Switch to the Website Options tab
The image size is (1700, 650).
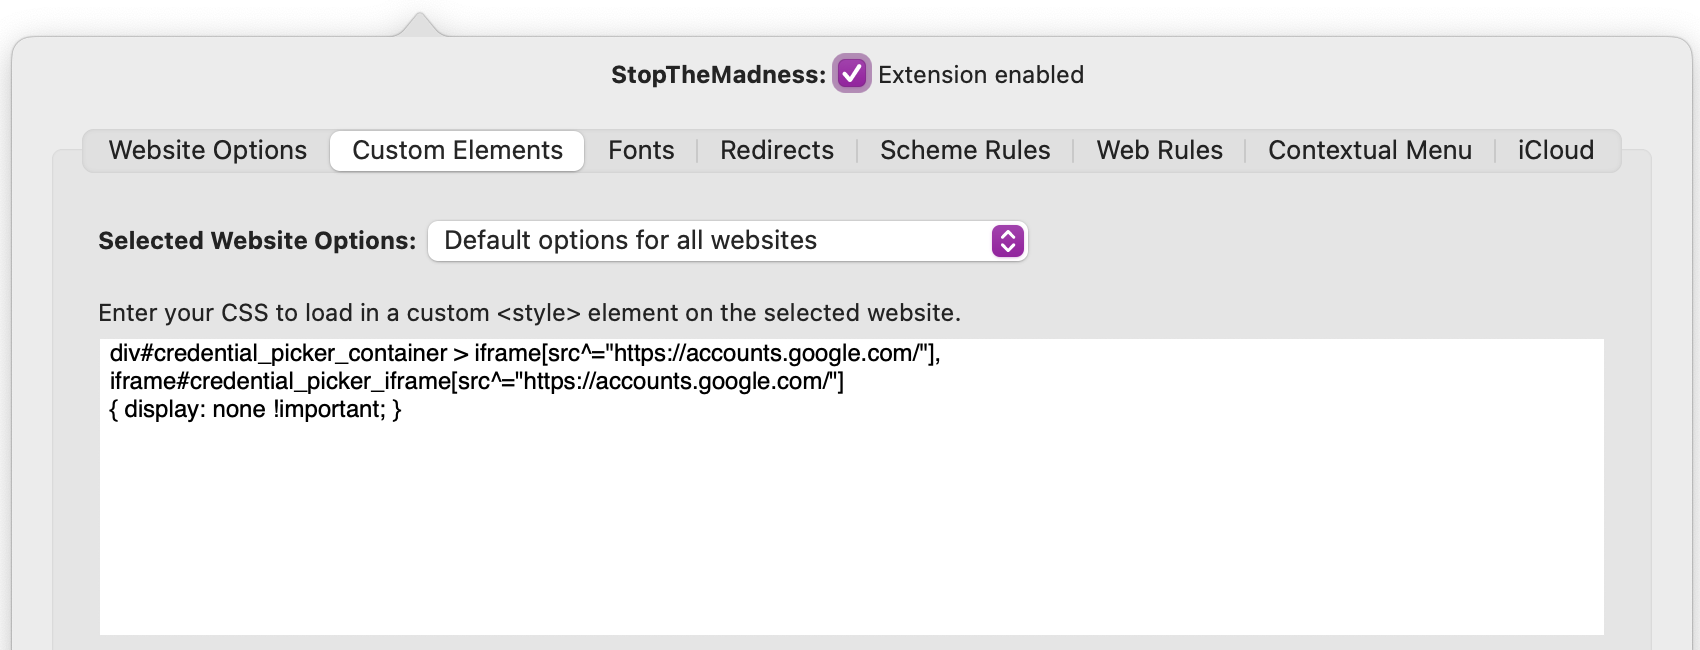coord(207,150)
